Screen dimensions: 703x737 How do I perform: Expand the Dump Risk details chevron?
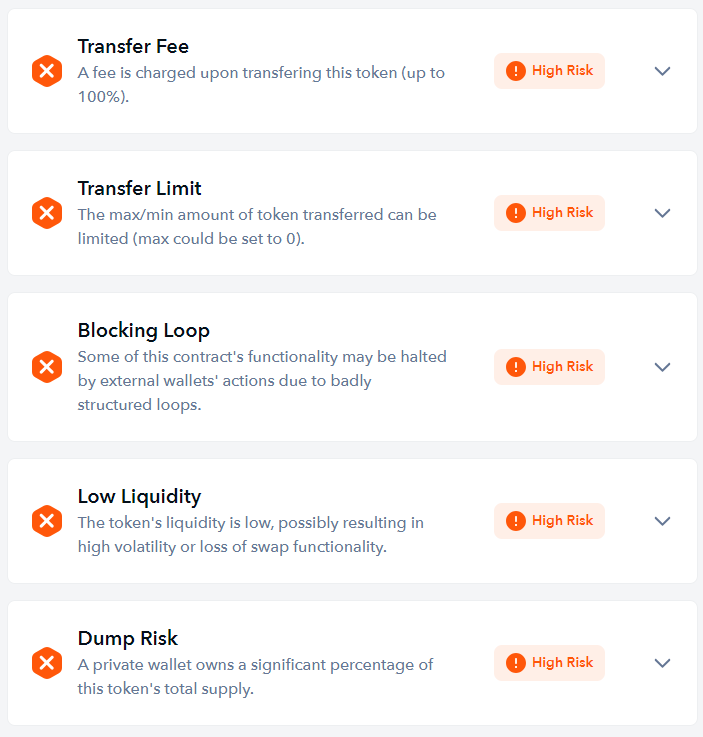tap(662, 663)
